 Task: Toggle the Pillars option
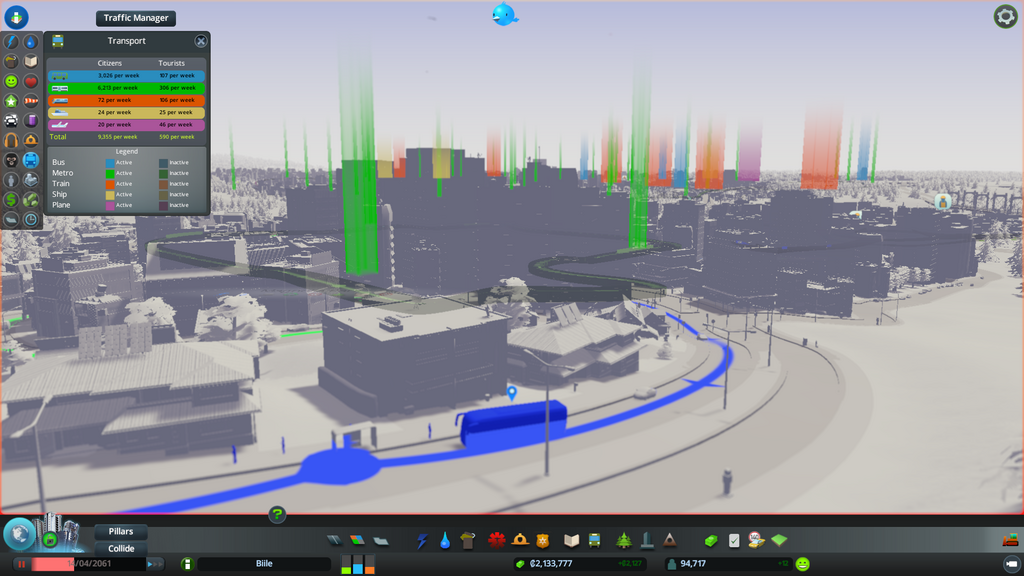click(121, 532)
